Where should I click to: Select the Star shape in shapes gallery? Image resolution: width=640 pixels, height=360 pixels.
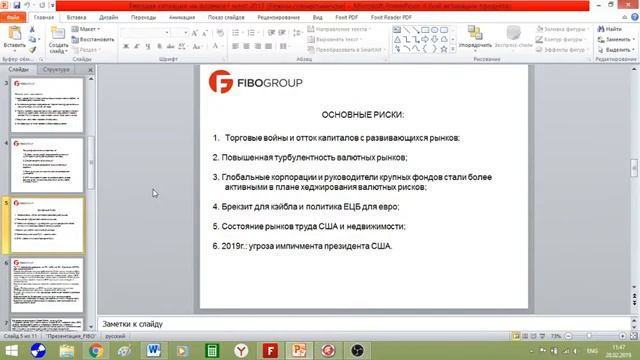[x=444, y=49]
